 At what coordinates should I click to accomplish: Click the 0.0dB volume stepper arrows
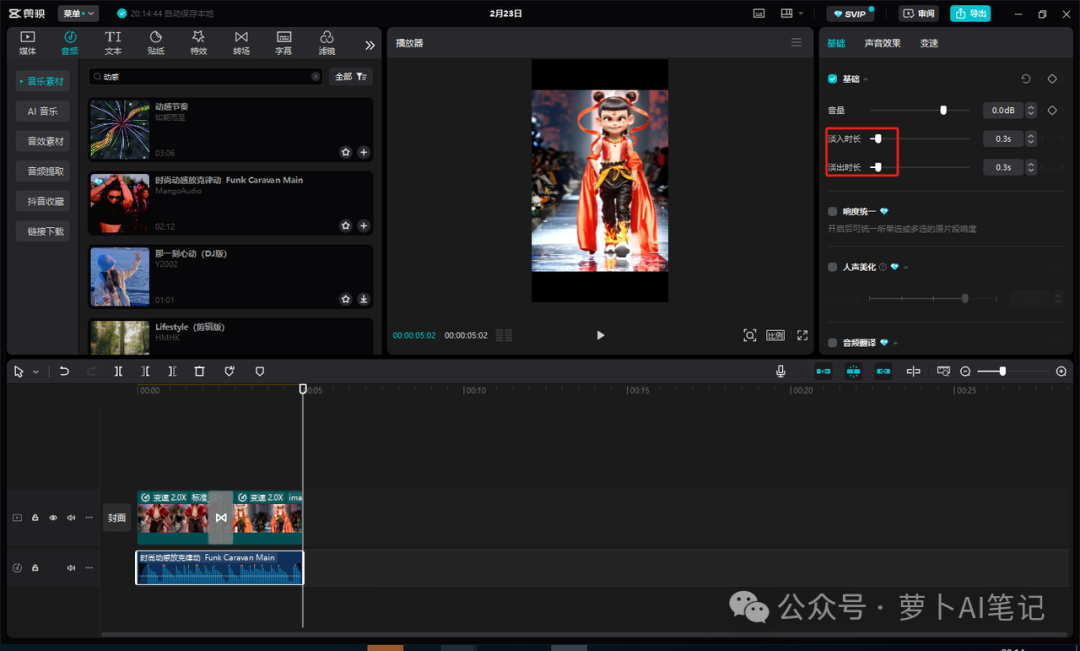tap(1030, 110)
